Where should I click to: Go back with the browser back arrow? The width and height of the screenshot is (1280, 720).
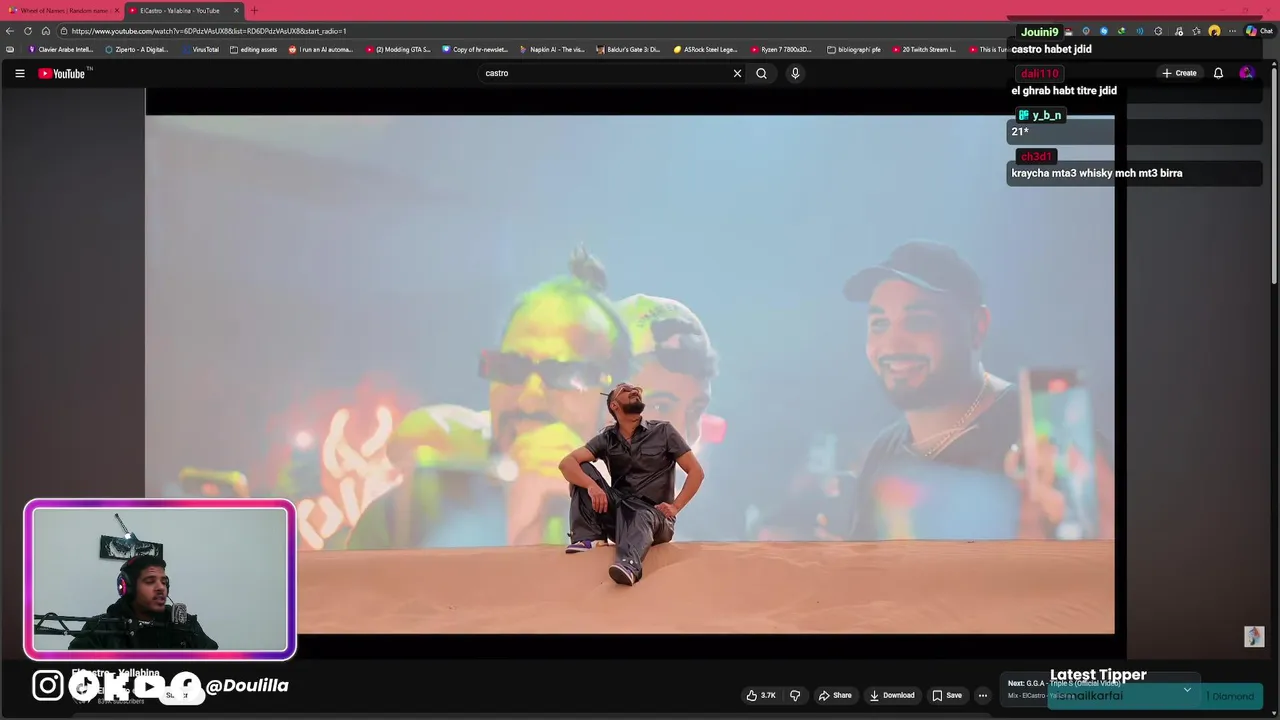[x=10, y=31]
